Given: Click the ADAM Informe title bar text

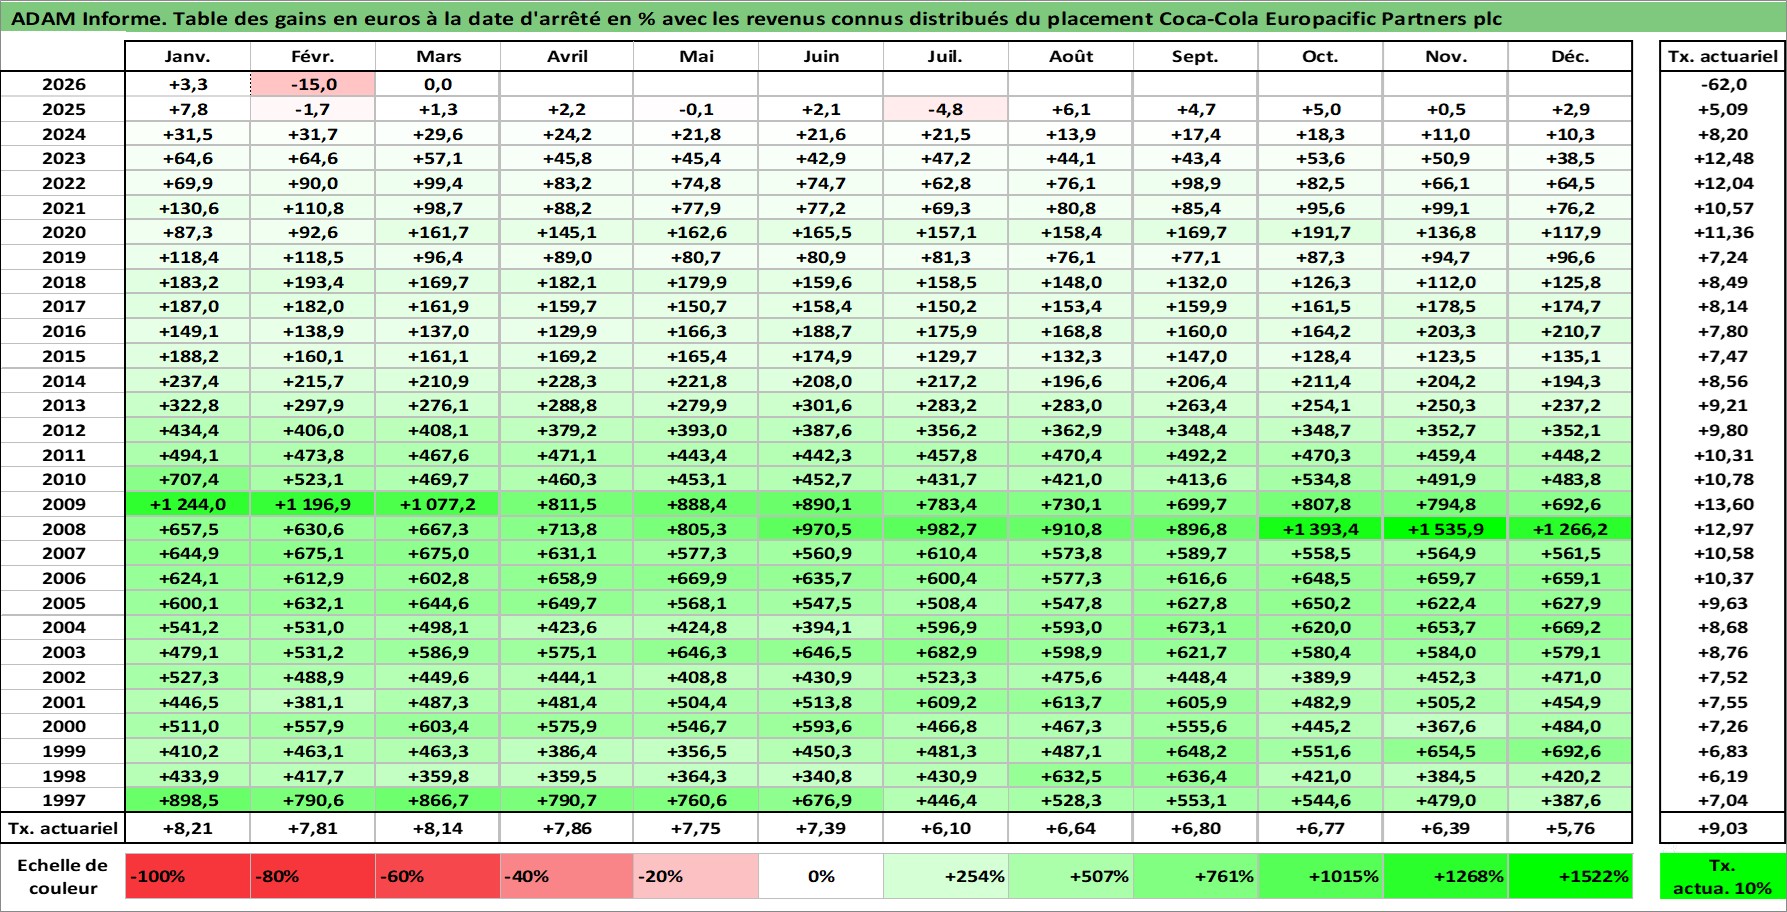Looking at the screenshot, I should (757, 18).
